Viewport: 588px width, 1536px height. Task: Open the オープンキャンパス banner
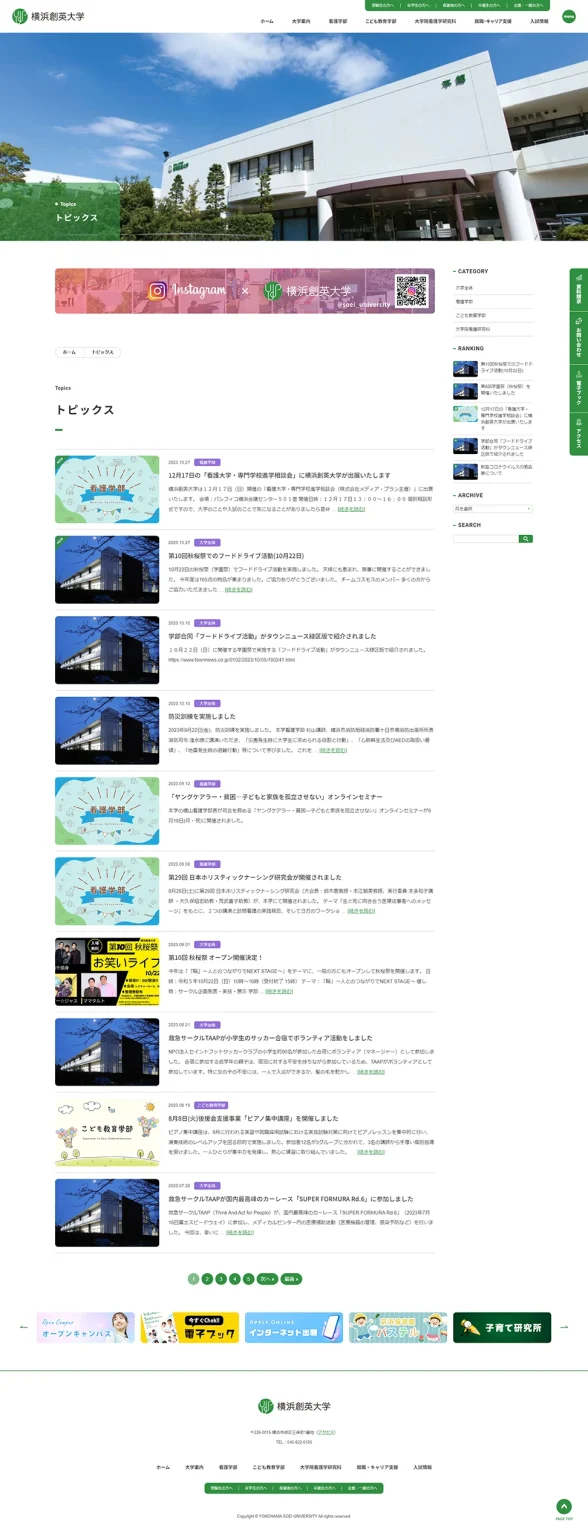(86, 1327)
